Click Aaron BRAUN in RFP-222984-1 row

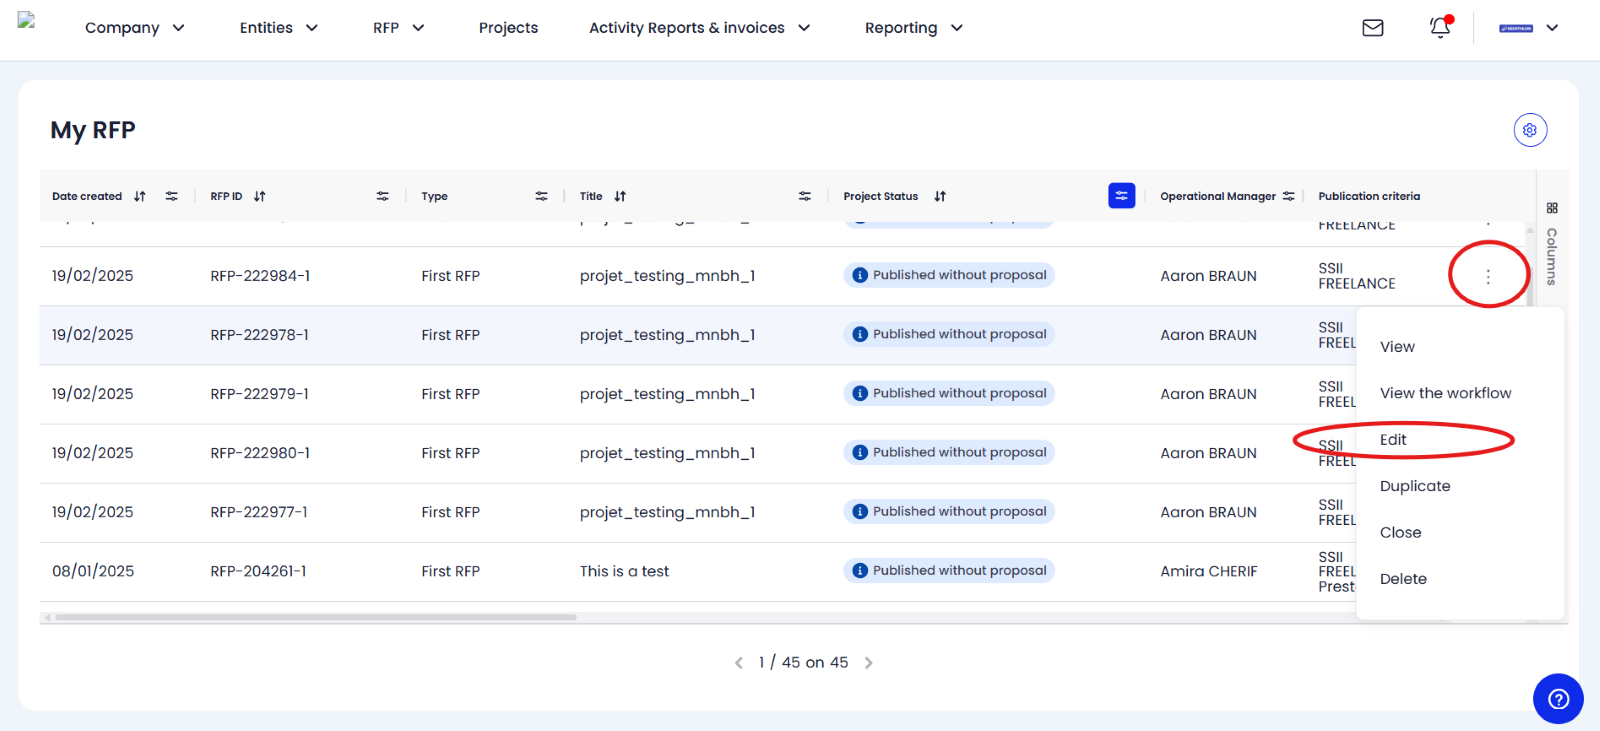(x=1208, y=276)
